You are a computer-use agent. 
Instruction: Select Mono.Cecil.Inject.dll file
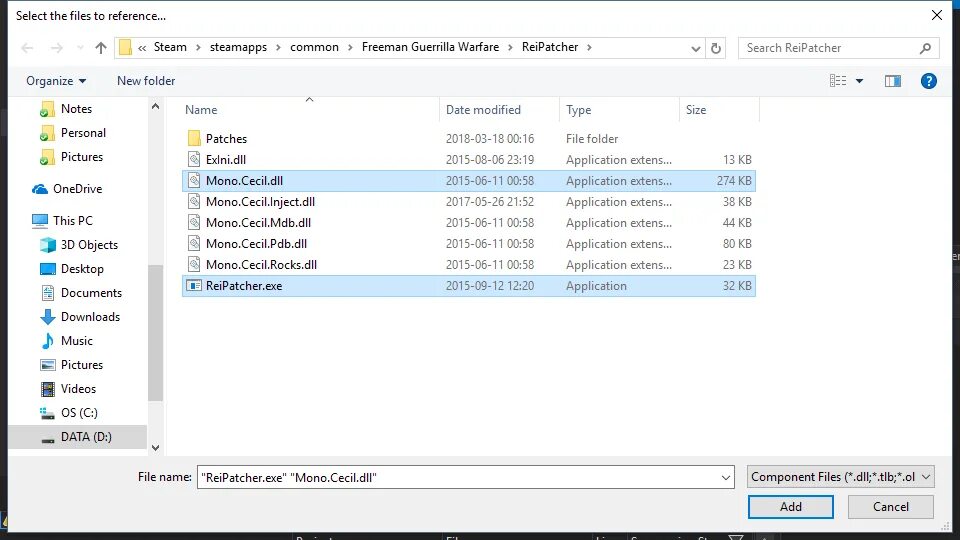click(x=468, y=201)
